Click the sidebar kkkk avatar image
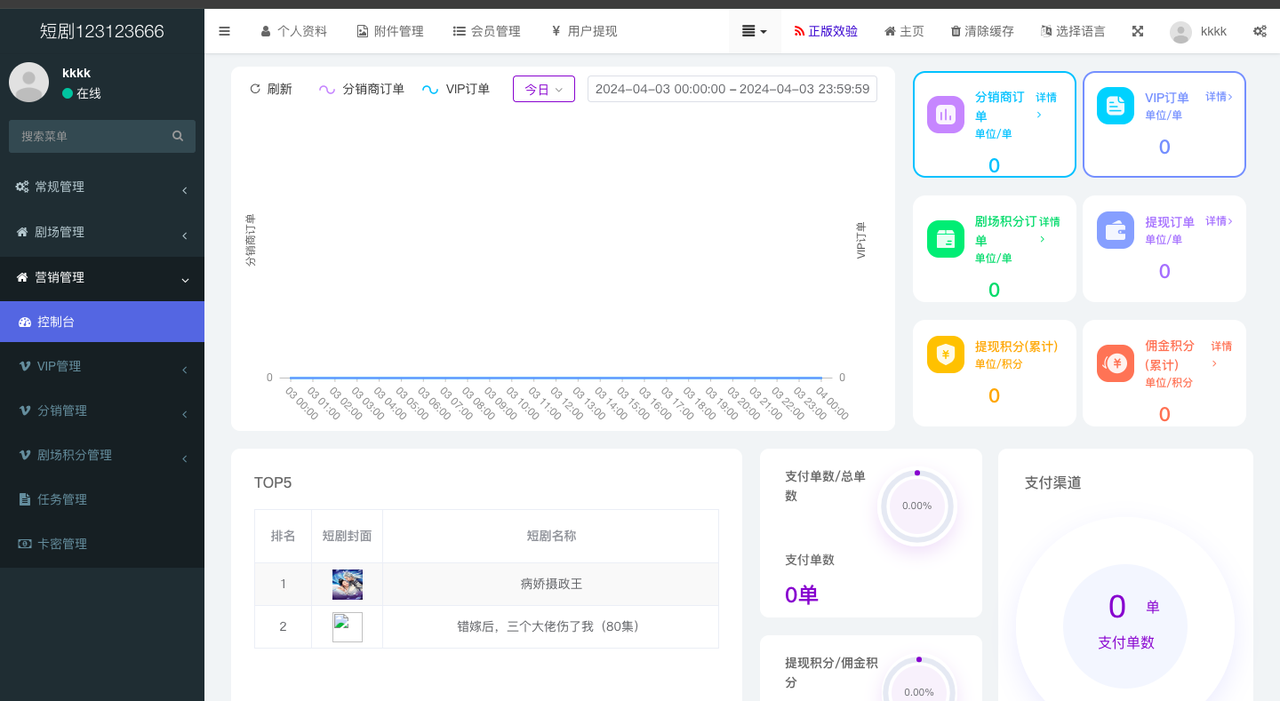Screen dimensions: 1280x701 (29, 82)
